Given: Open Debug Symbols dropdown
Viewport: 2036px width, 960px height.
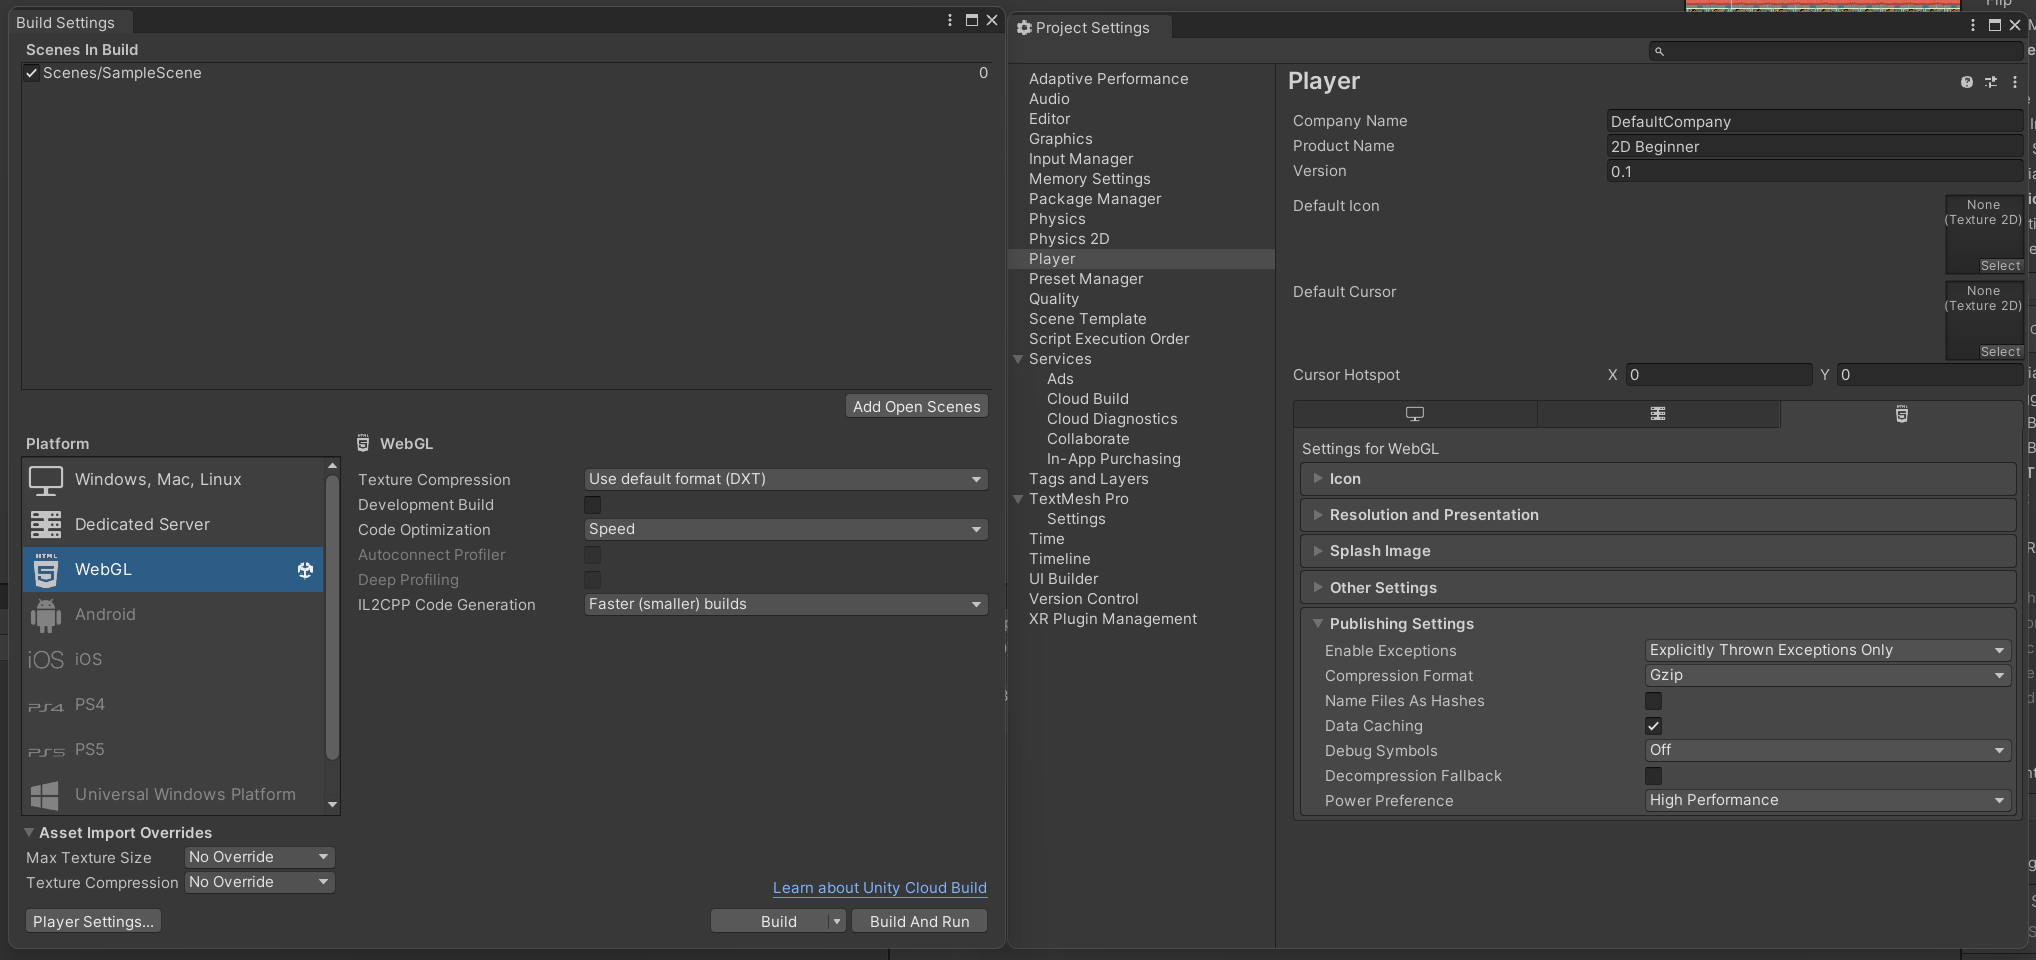Looking at the screenshot, I should tap(1828, 751).
